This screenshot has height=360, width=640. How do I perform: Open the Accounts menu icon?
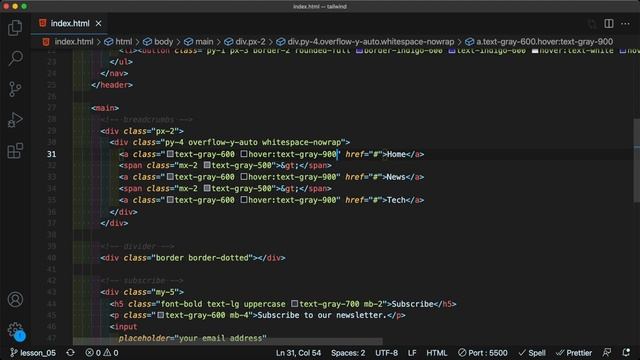pos(15,300)
